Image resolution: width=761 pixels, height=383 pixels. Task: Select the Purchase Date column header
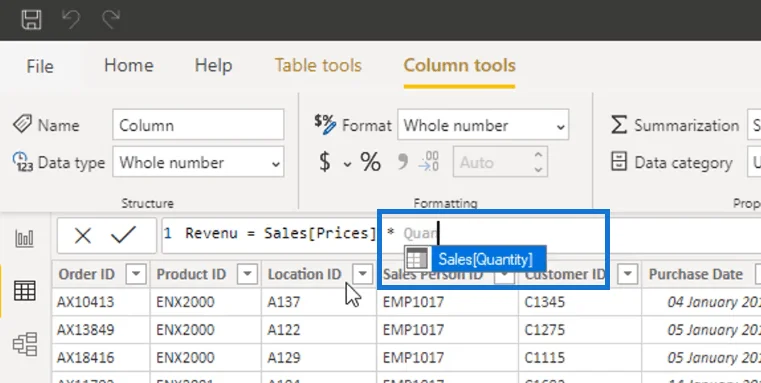(695, 274)
